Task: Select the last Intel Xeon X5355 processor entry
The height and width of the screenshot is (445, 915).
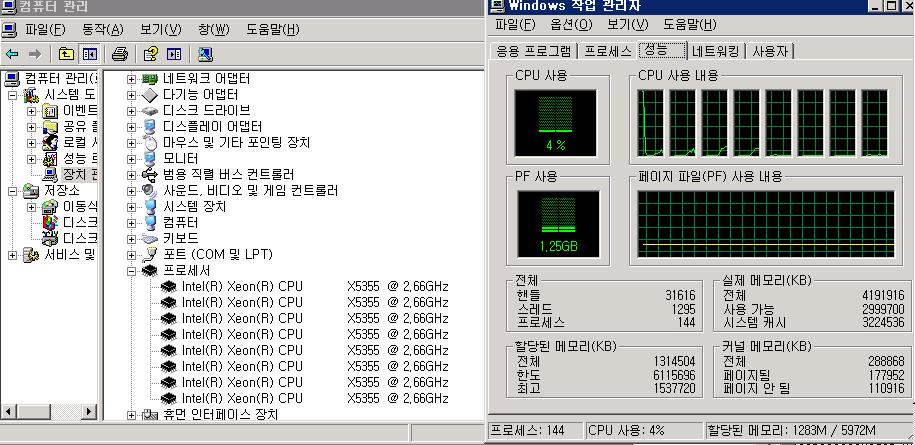Action: [x=315, y=398]
